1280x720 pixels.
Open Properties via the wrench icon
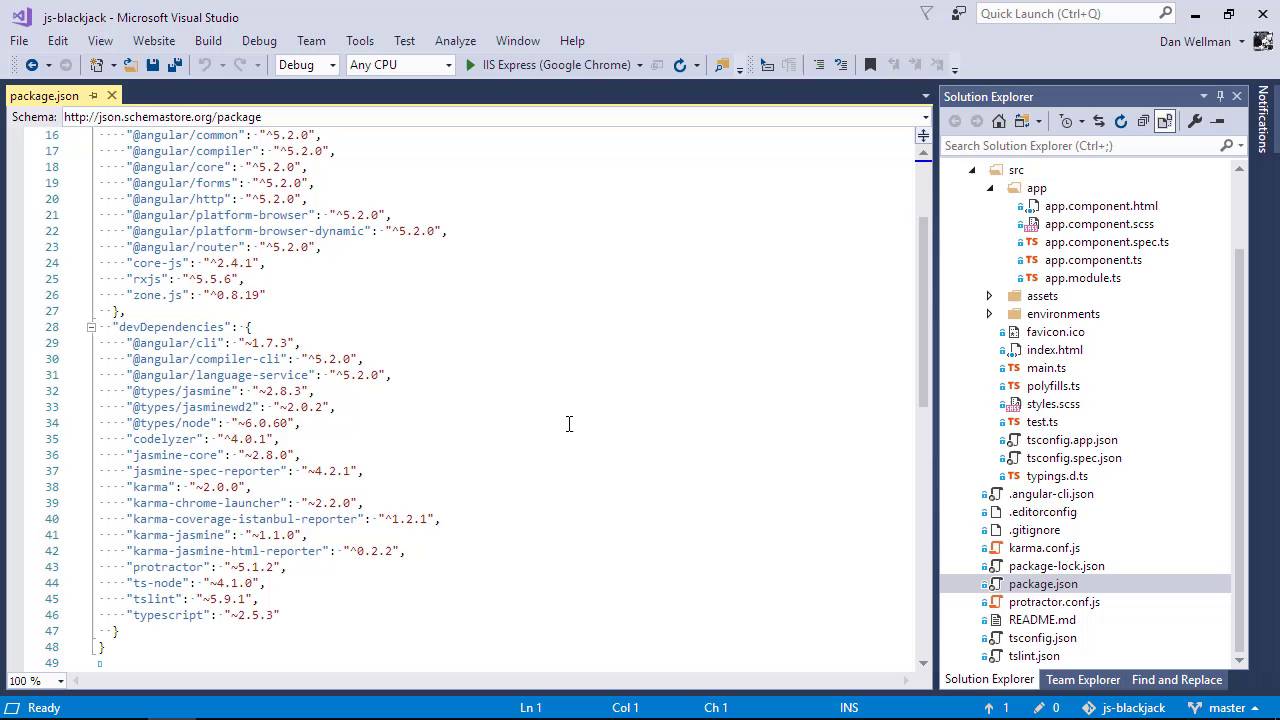[1195, 121]
